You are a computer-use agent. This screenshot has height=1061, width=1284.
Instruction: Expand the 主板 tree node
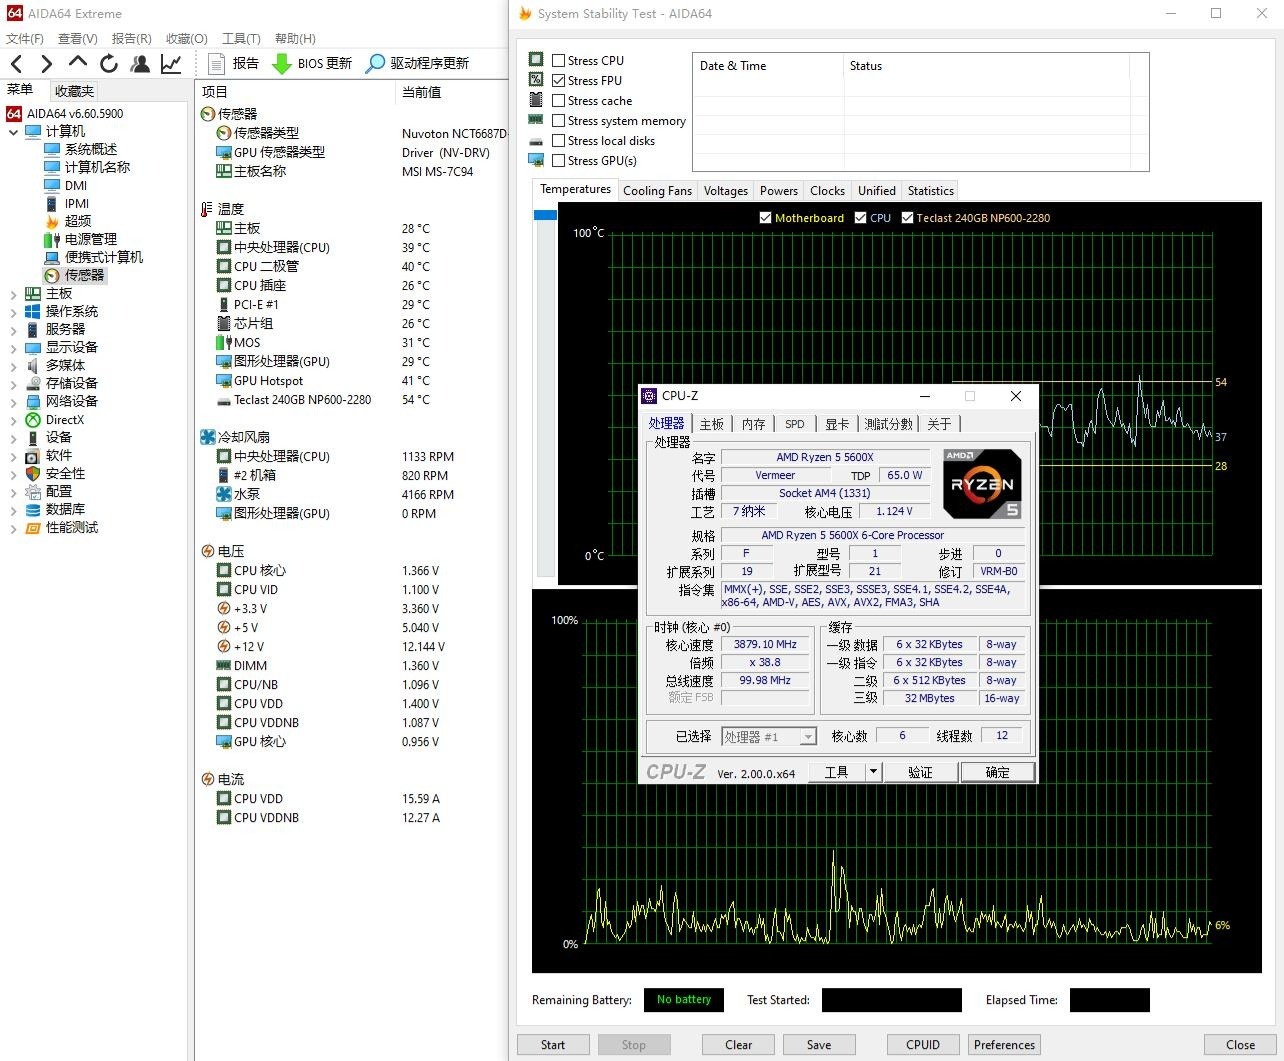13,294
